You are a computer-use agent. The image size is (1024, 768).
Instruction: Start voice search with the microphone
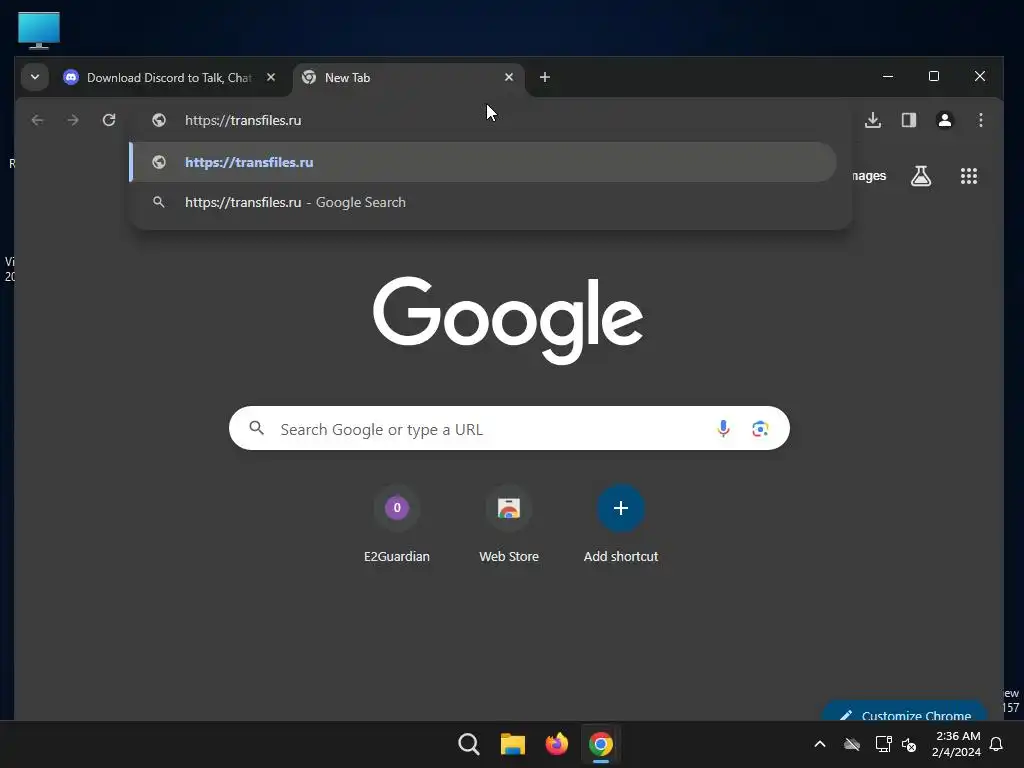[x=723, y=428]
